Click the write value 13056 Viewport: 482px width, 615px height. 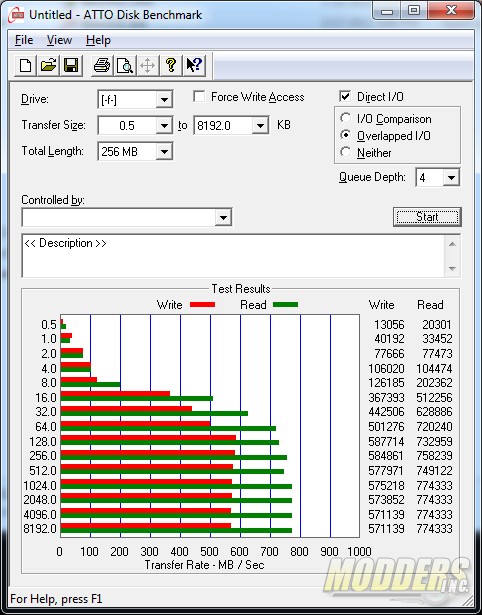pos(389,325)
